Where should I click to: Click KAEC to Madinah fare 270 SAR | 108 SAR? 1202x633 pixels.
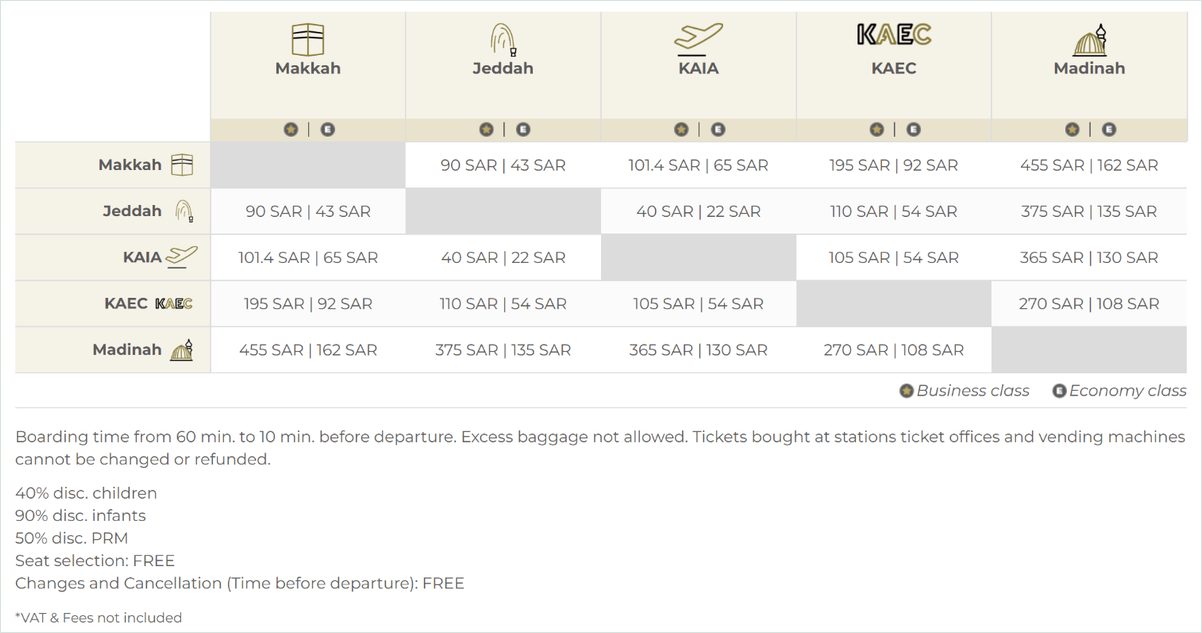coord(1089,303)
